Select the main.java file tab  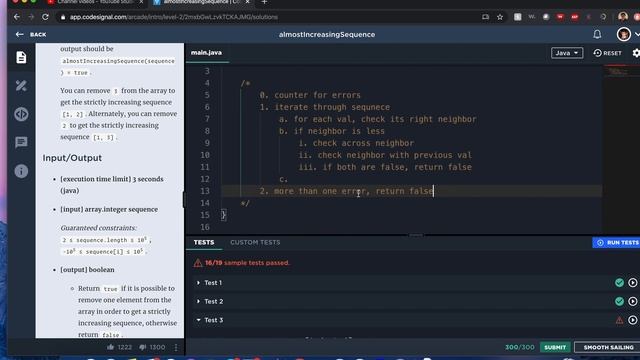tap(207, 53)
